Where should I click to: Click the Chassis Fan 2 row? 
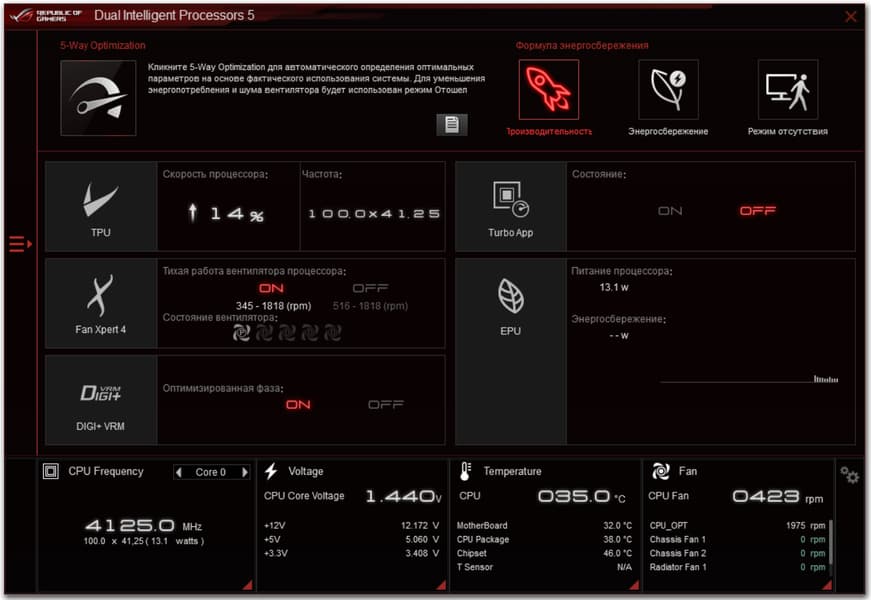tap(737, 553)
